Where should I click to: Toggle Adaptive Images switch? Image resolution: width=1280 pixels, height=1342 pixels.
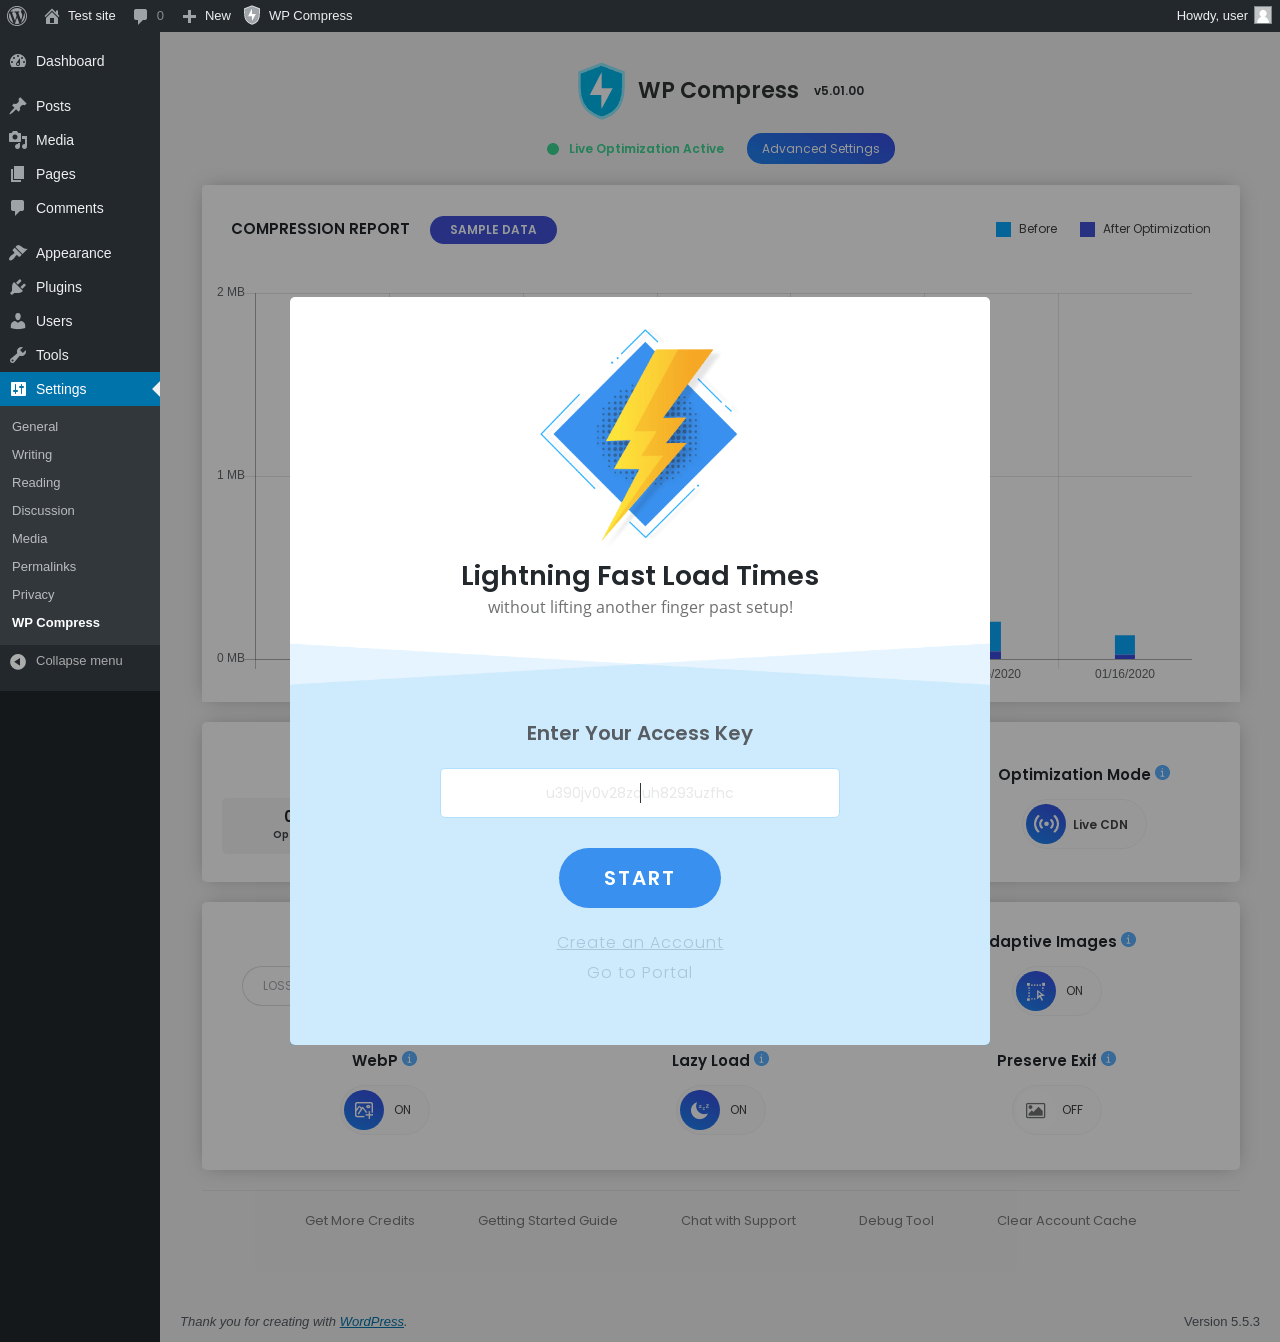1058,991
